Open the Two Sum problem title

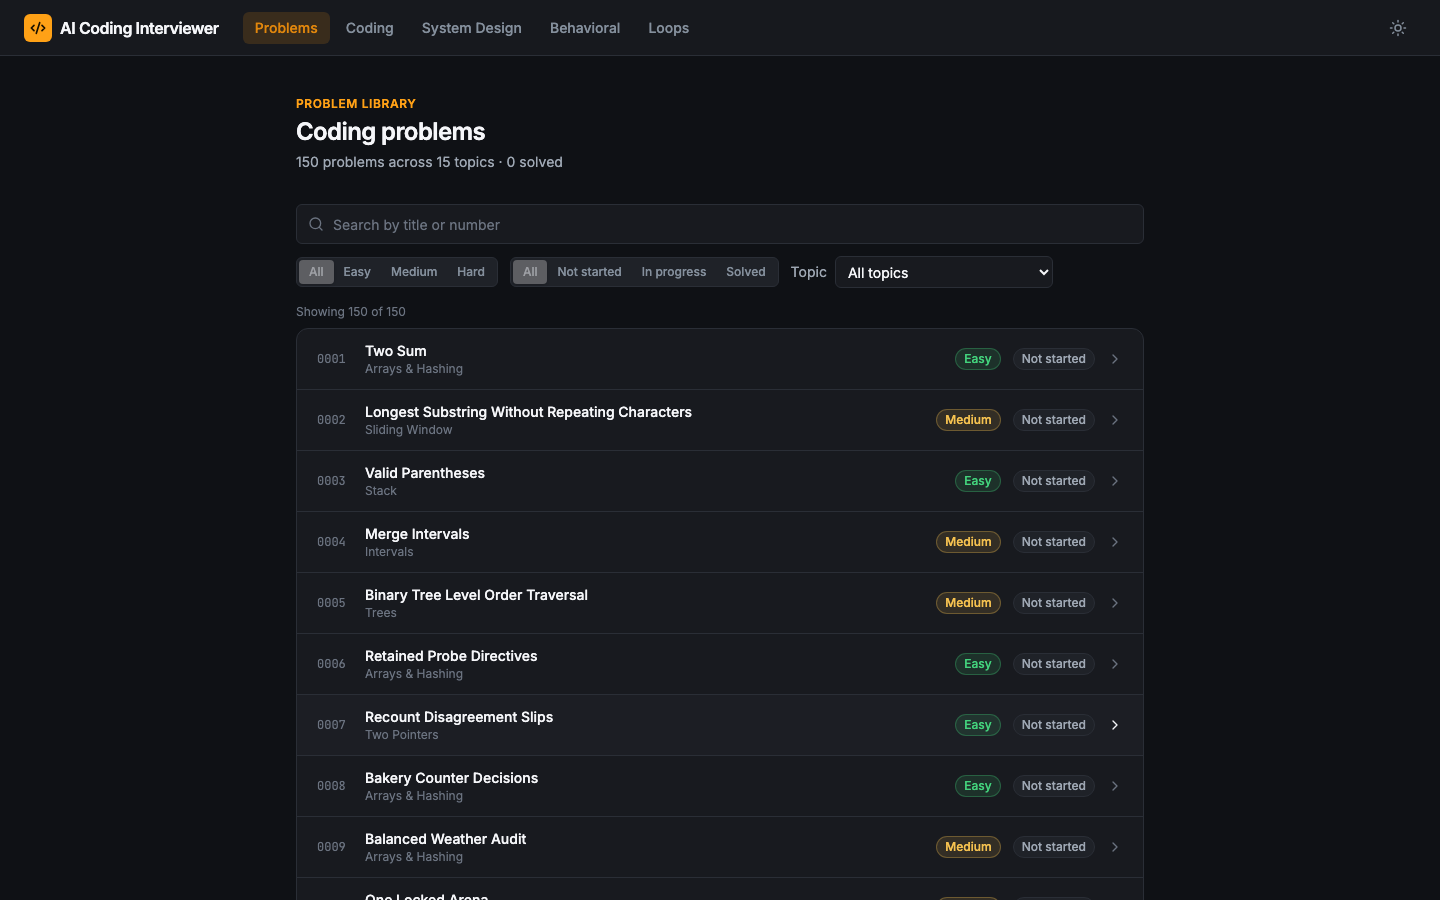coord(396,351)
